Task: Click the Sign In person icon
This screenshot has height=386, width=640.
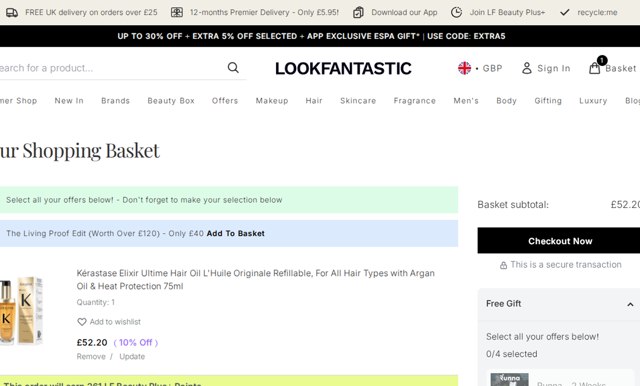Action: [527, 68]
